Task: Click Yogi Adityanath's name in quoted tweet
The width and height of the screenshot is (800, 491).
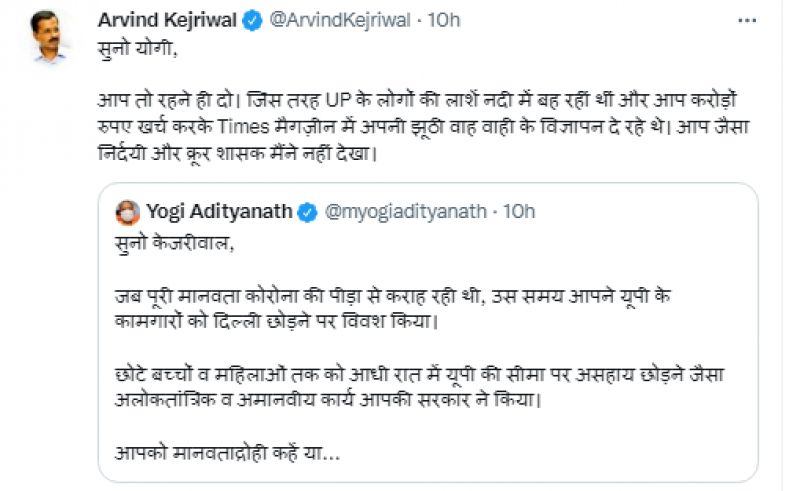Action: click(222, 211)
